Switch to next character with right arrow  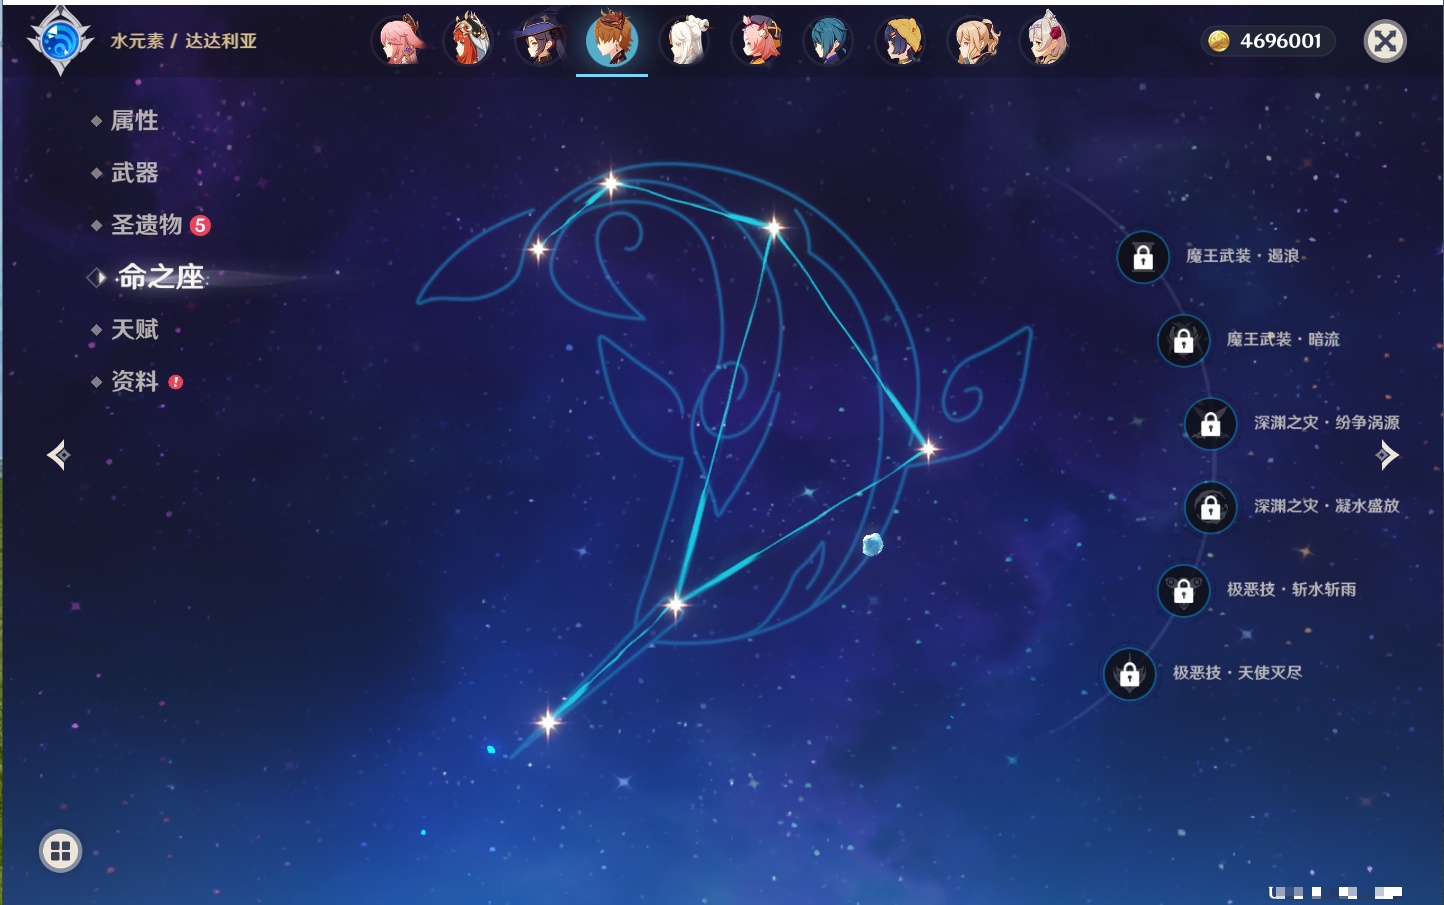coord(1387,455)
